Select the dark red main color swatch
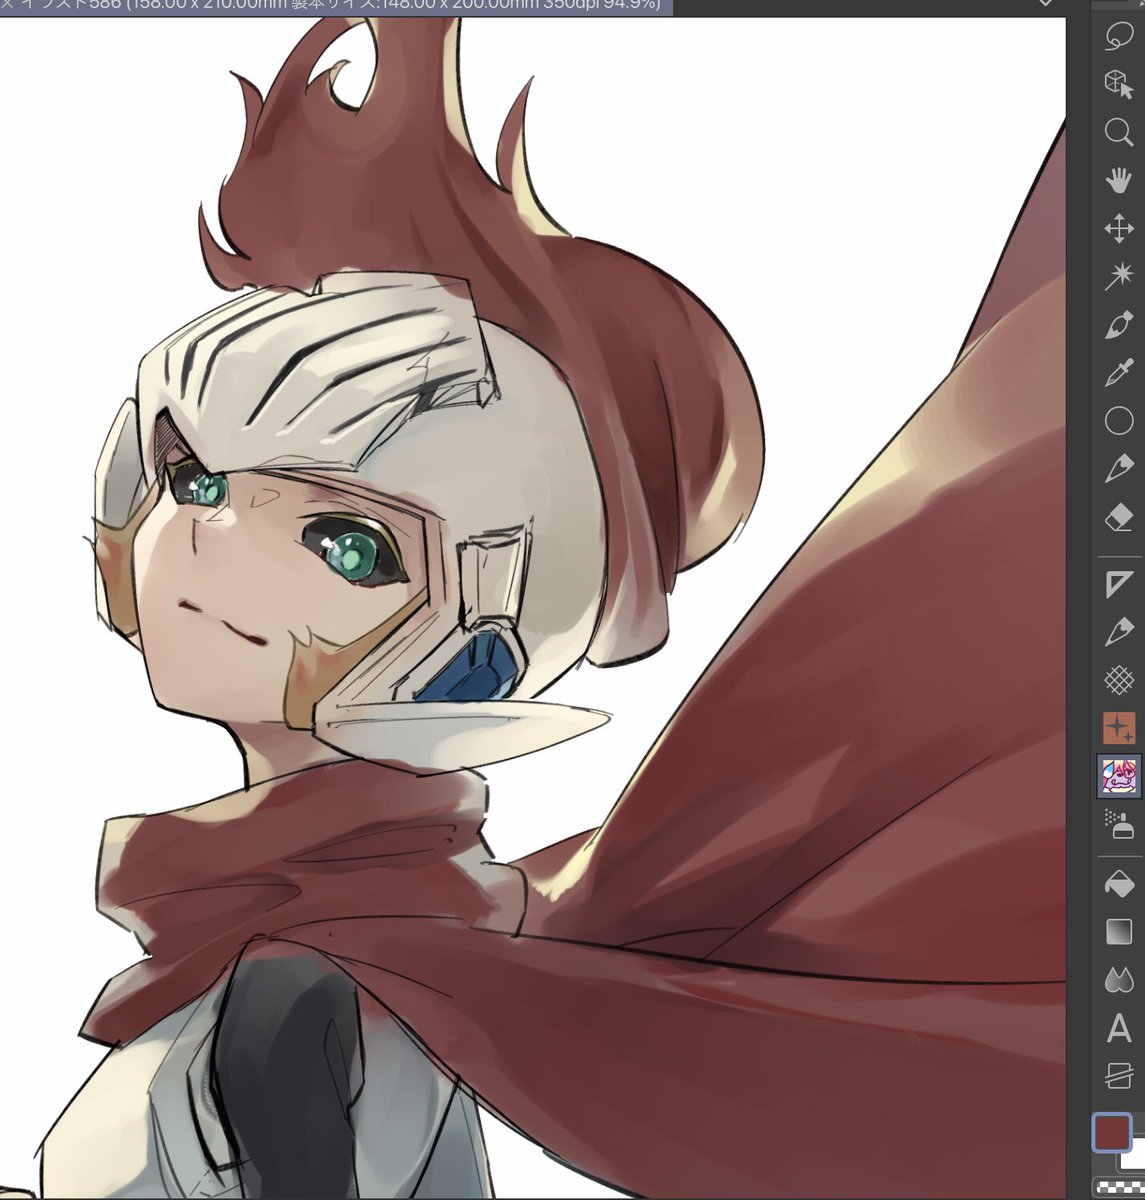This screenshot has width=1145, height=1200. [x=1112, y=1133]
